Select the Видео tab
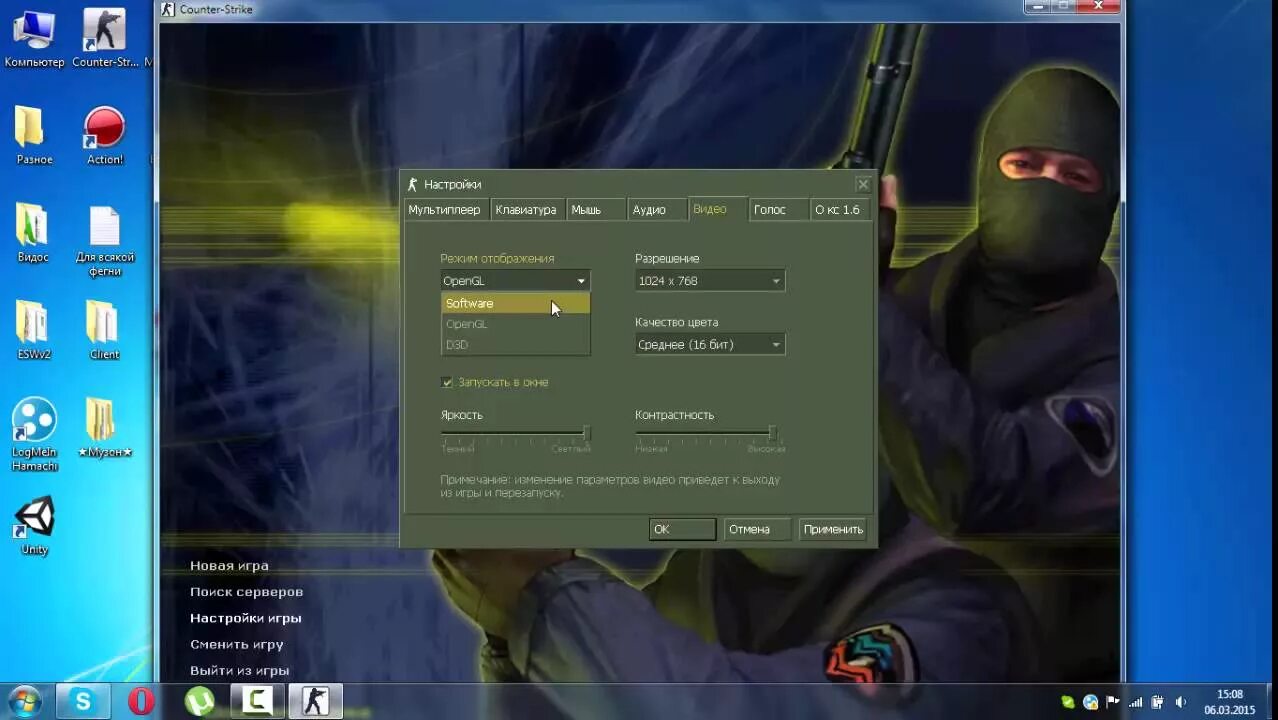 (717, 208)
